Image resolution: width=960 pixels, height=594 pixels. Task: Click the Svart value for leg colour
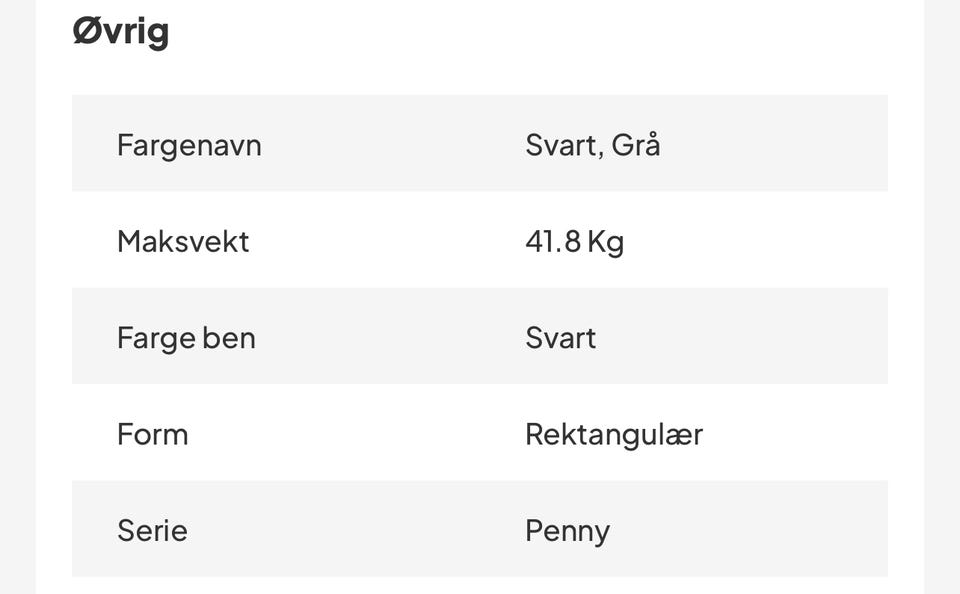561,338
